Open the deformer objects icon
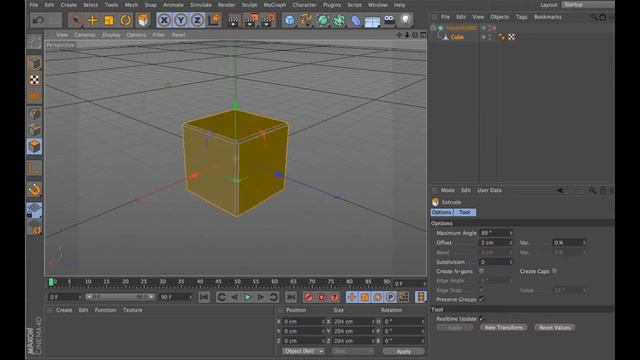Screen dimensions: 640x360 356,20
